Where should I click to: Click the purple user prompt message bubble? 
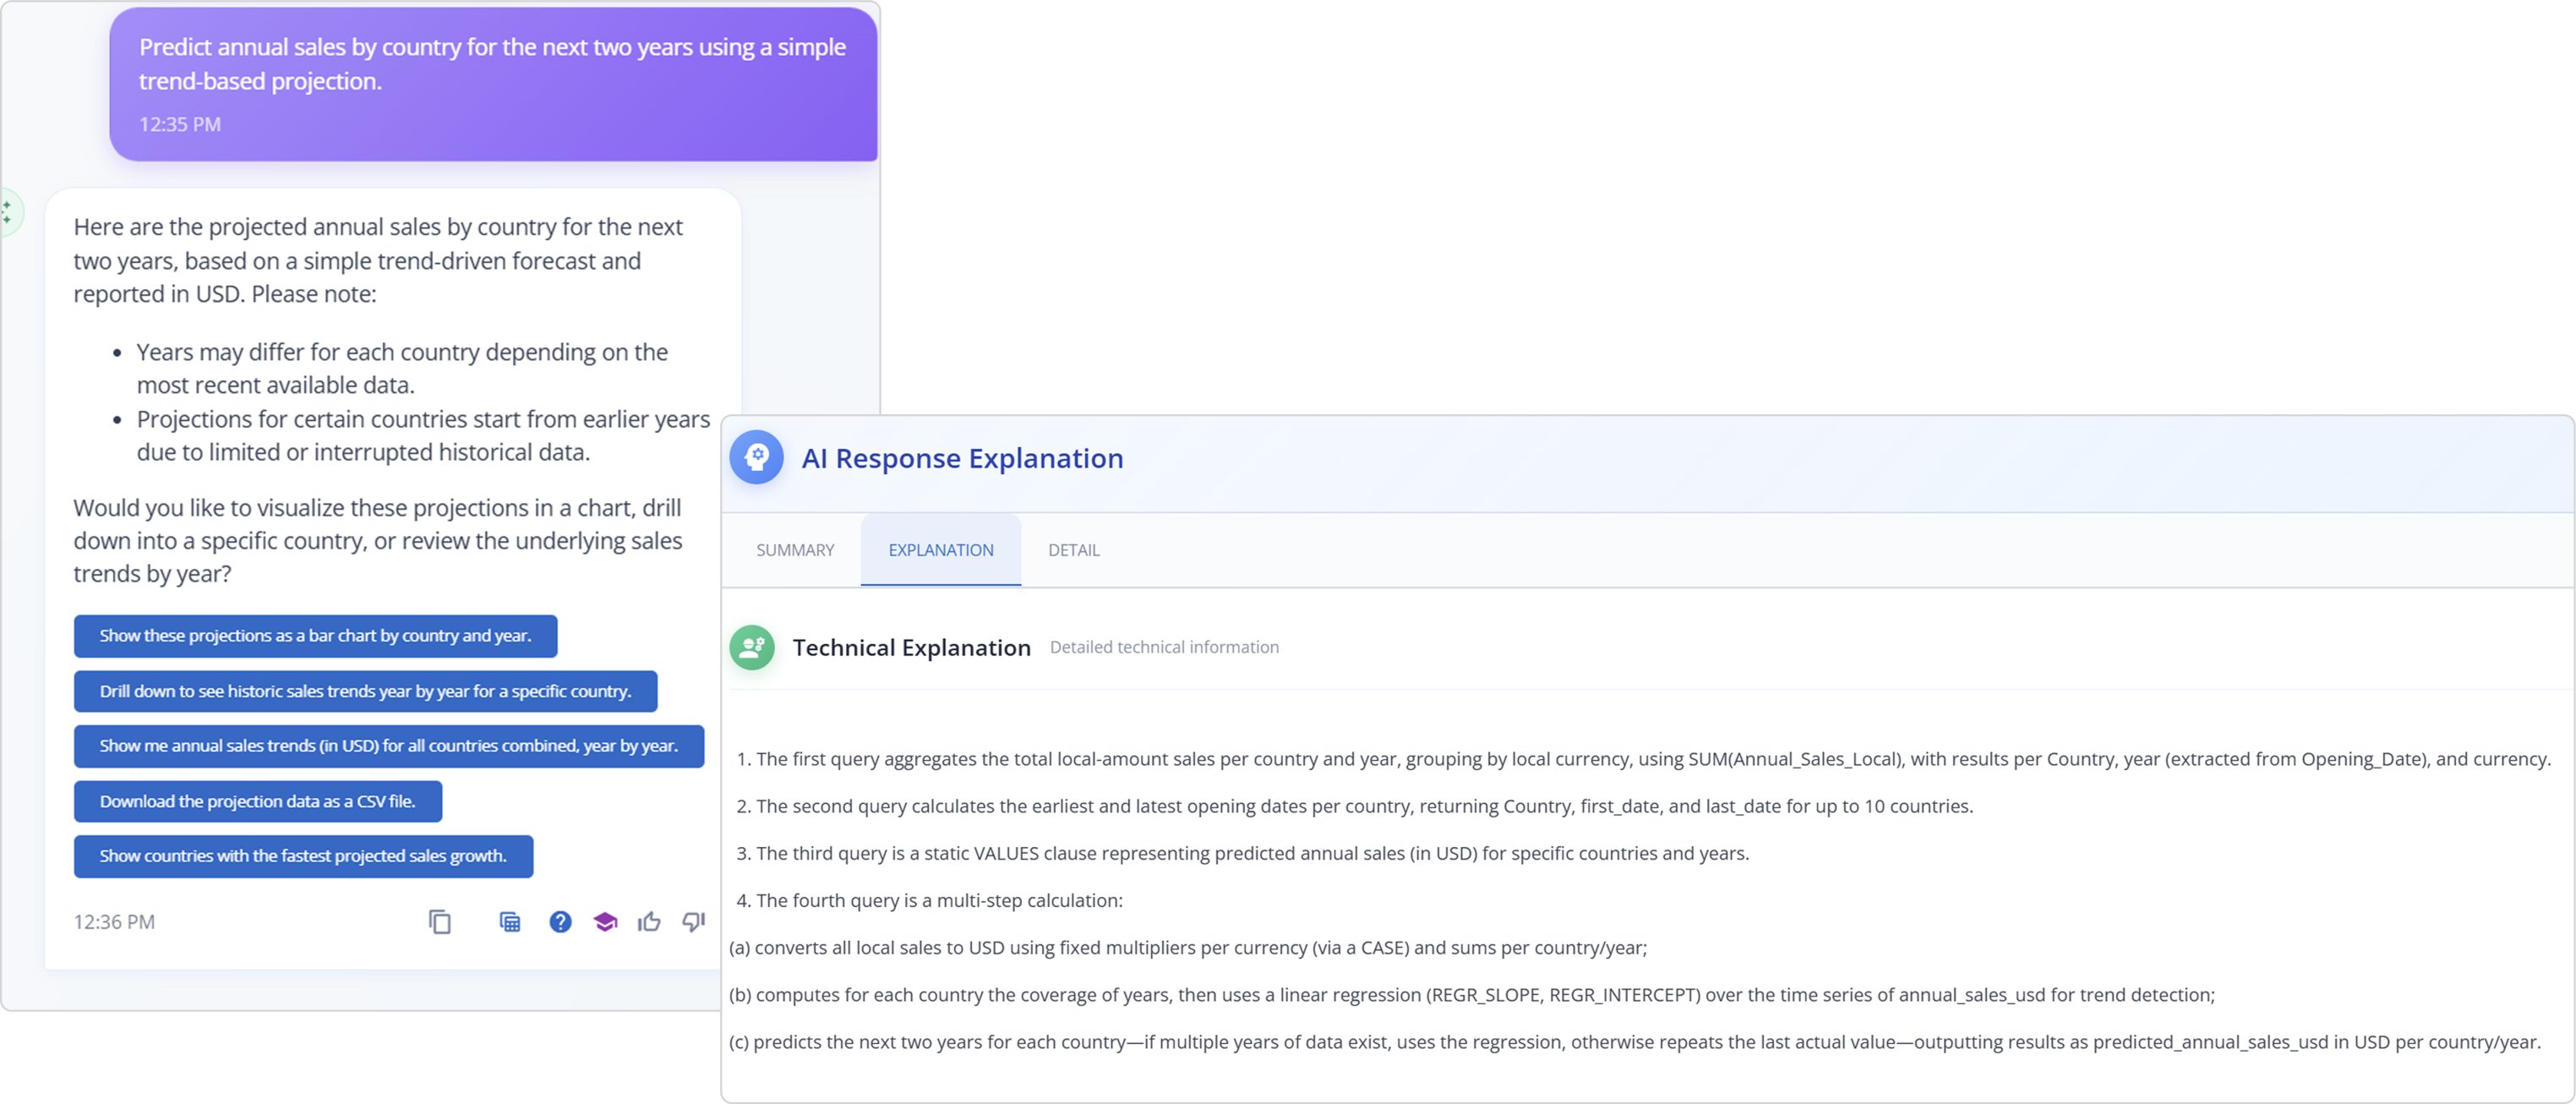[x=493, y=85]
